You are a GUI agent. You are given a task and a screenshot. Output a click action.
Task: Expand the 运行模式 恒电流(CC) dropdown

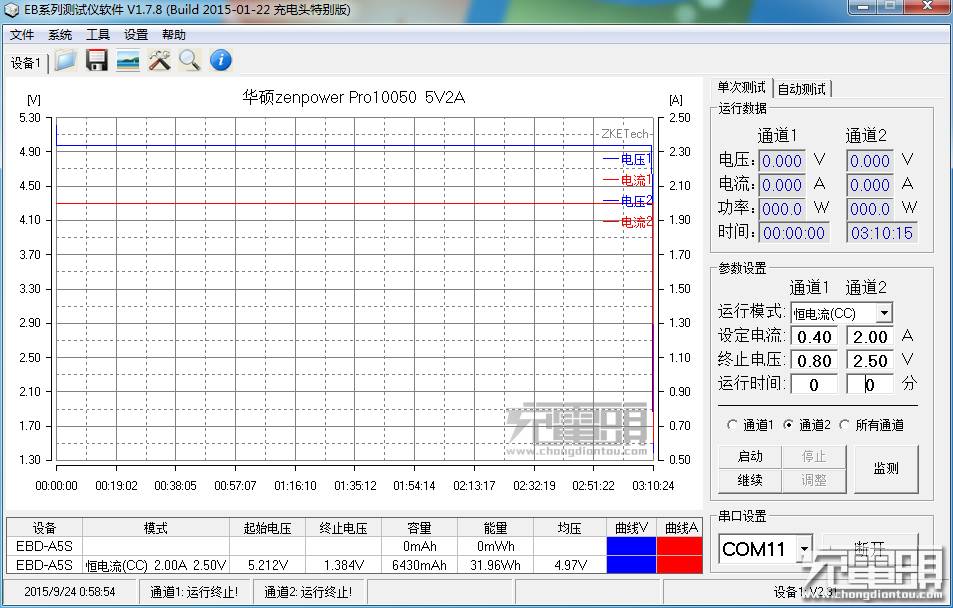[x=884, y=313]
